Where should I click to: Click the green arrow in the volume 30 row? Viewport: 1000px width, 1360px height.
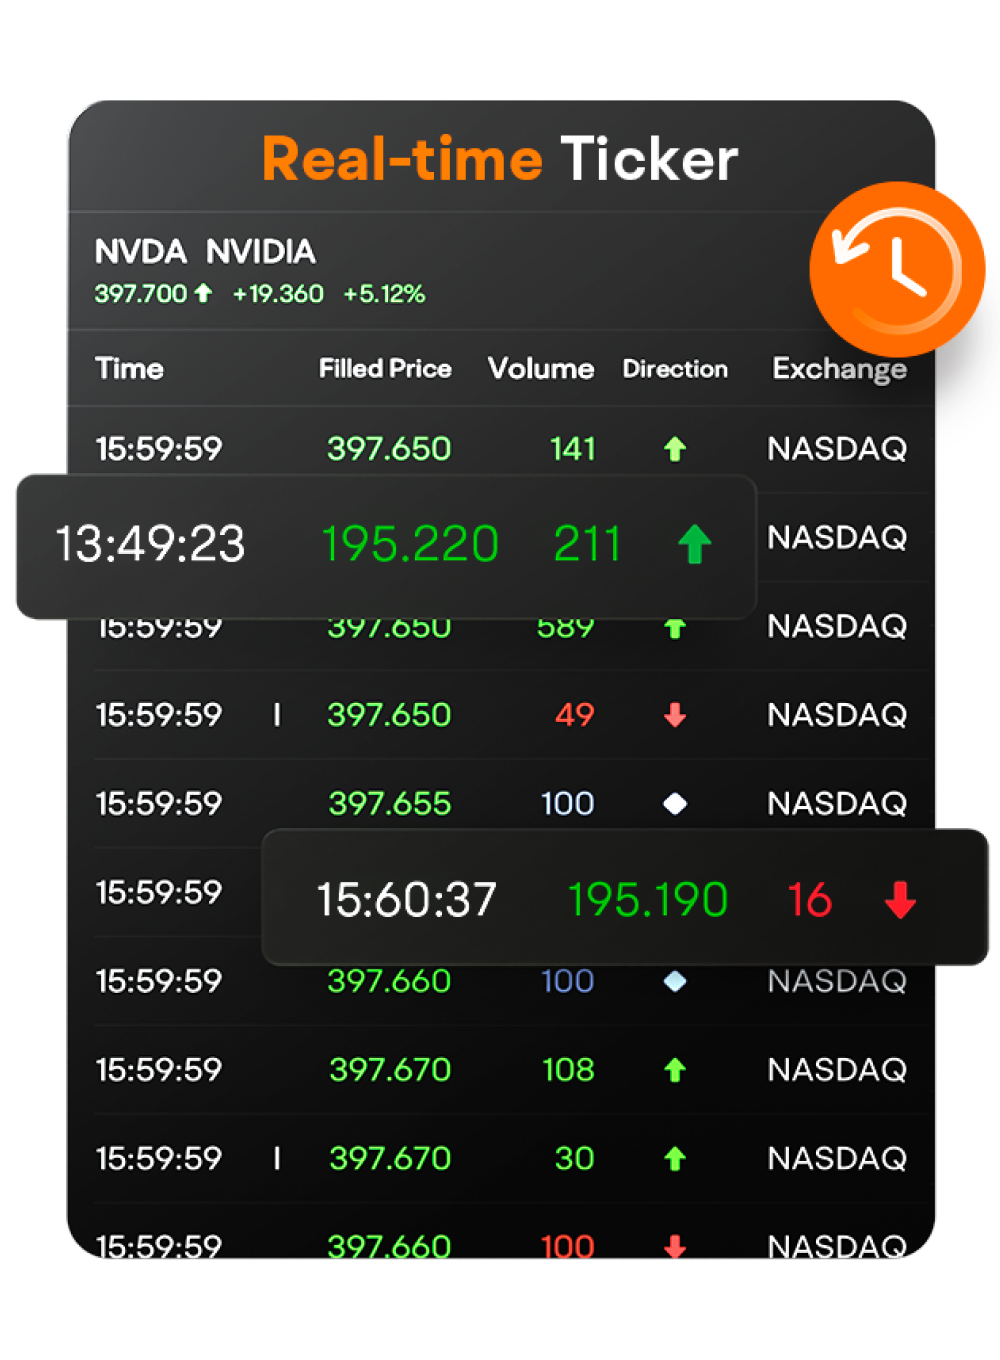click(675, 1159)
